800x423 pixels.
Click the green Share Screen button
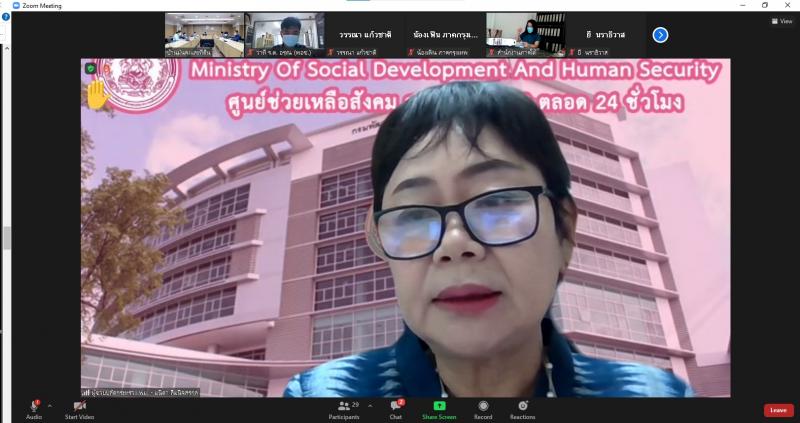click(x=439, y=410)
